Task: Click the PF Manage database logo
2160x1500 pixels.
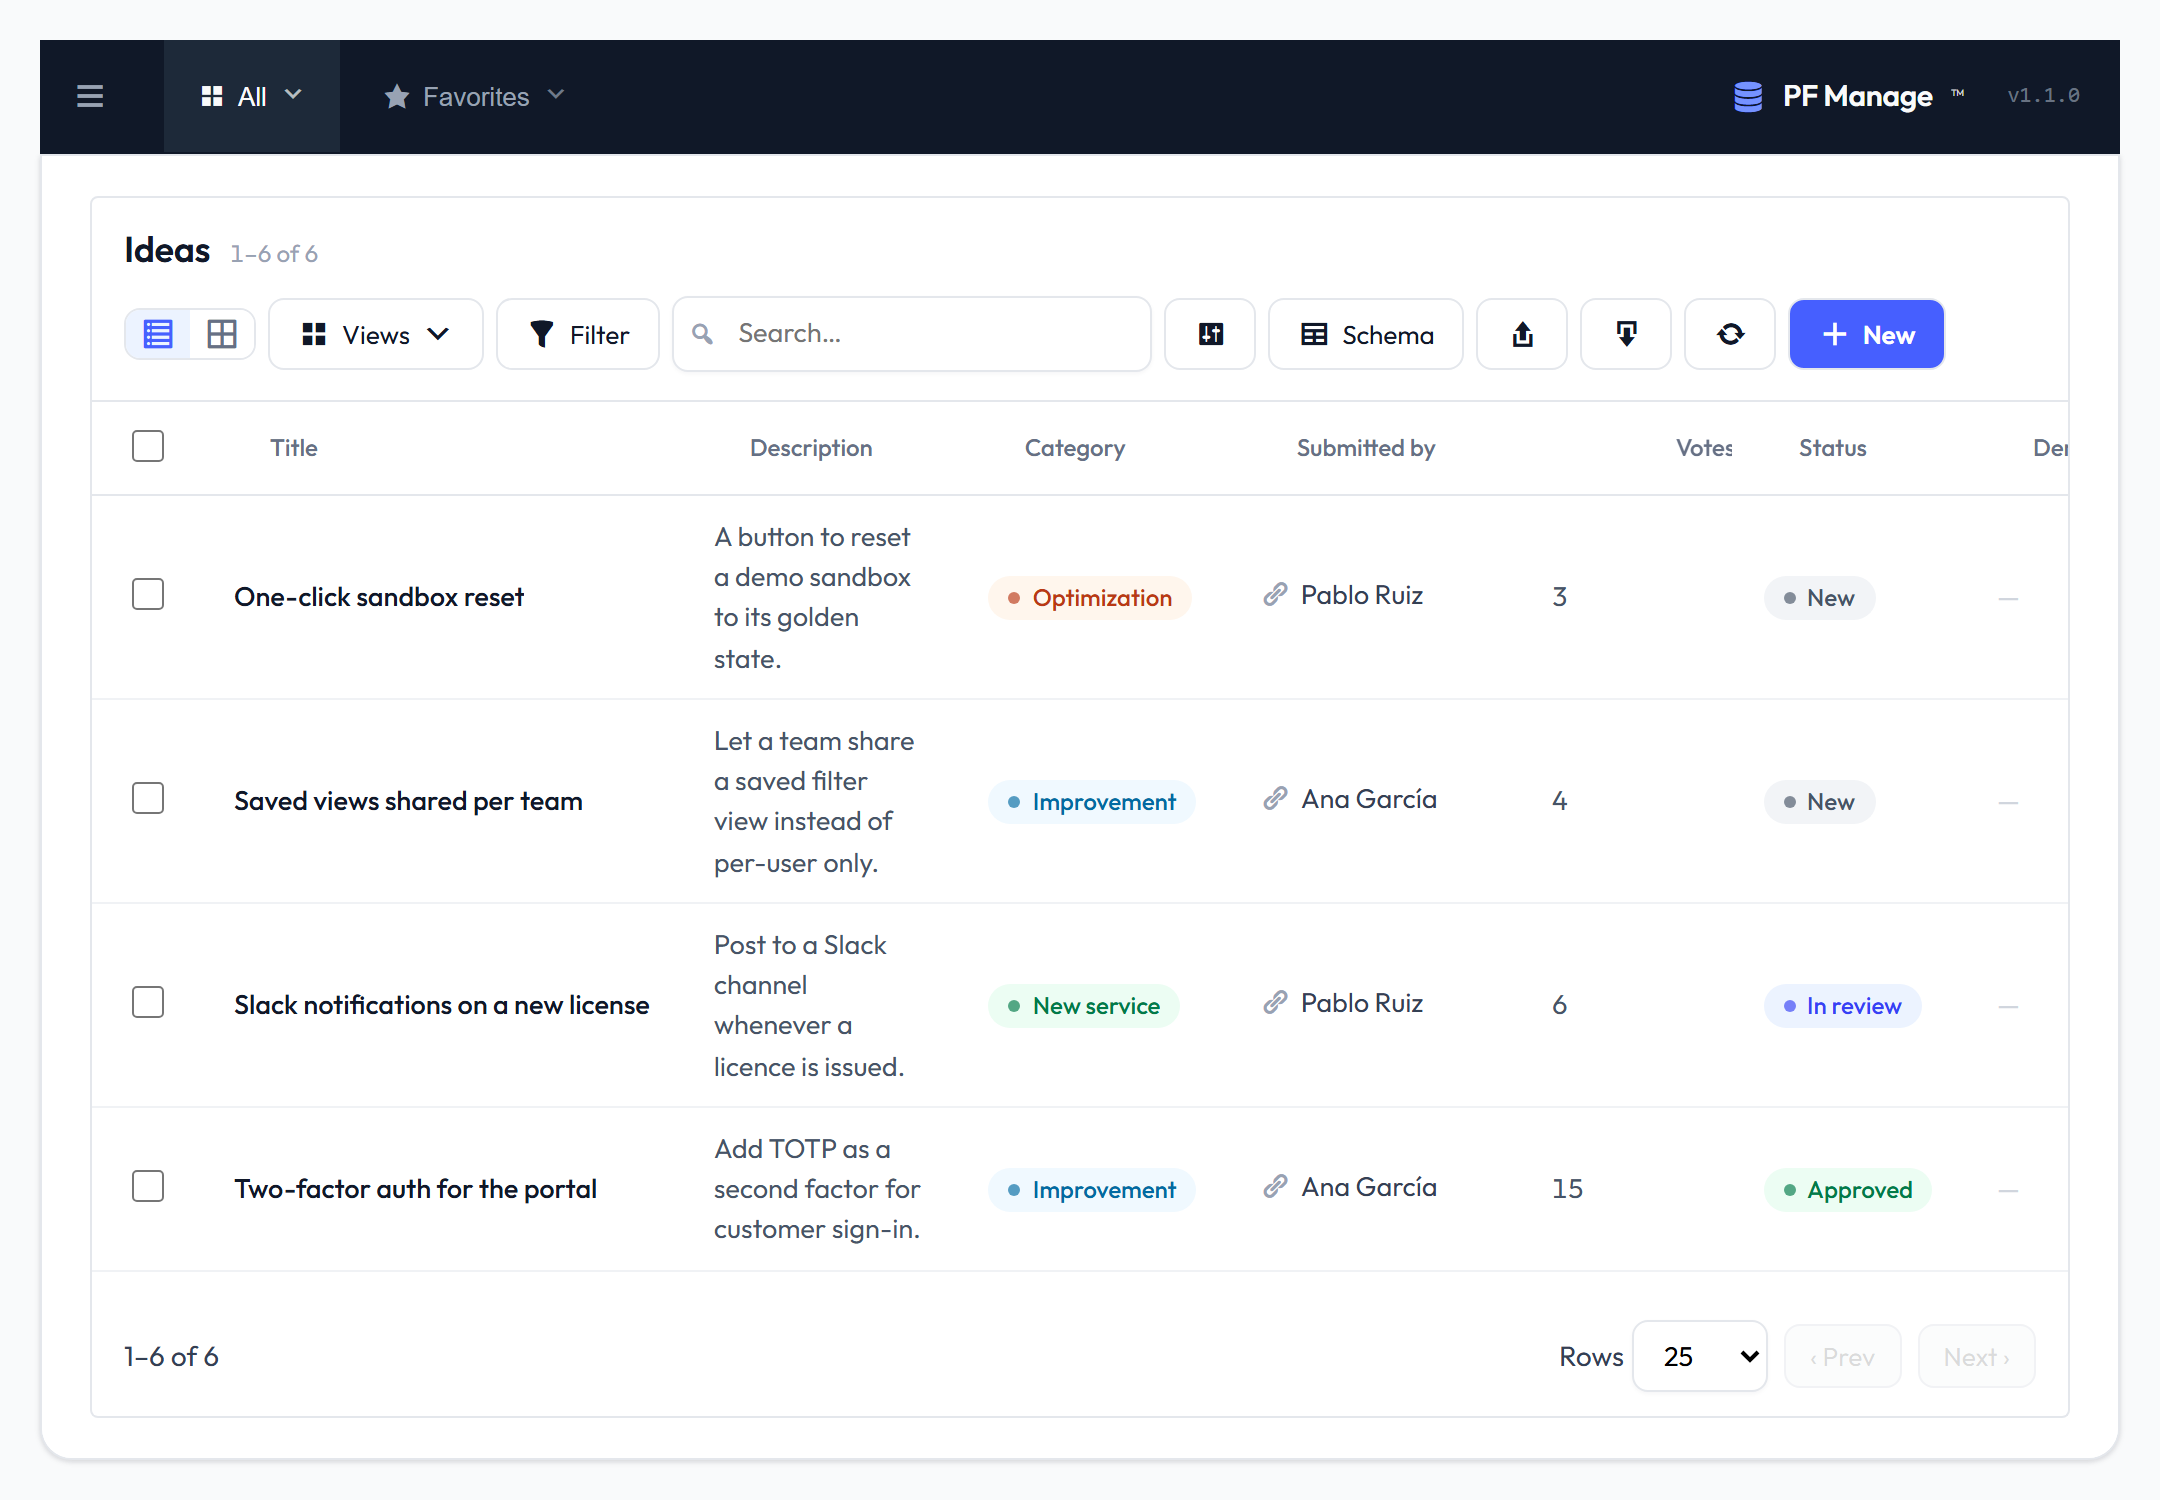Action: (1748, 96)
